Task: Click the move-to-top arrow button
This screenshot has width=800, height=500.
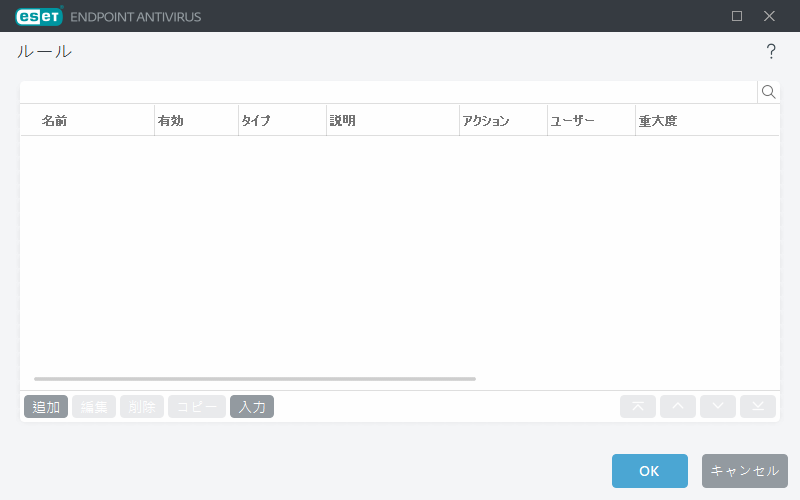Action: click(x=638, y=406)
